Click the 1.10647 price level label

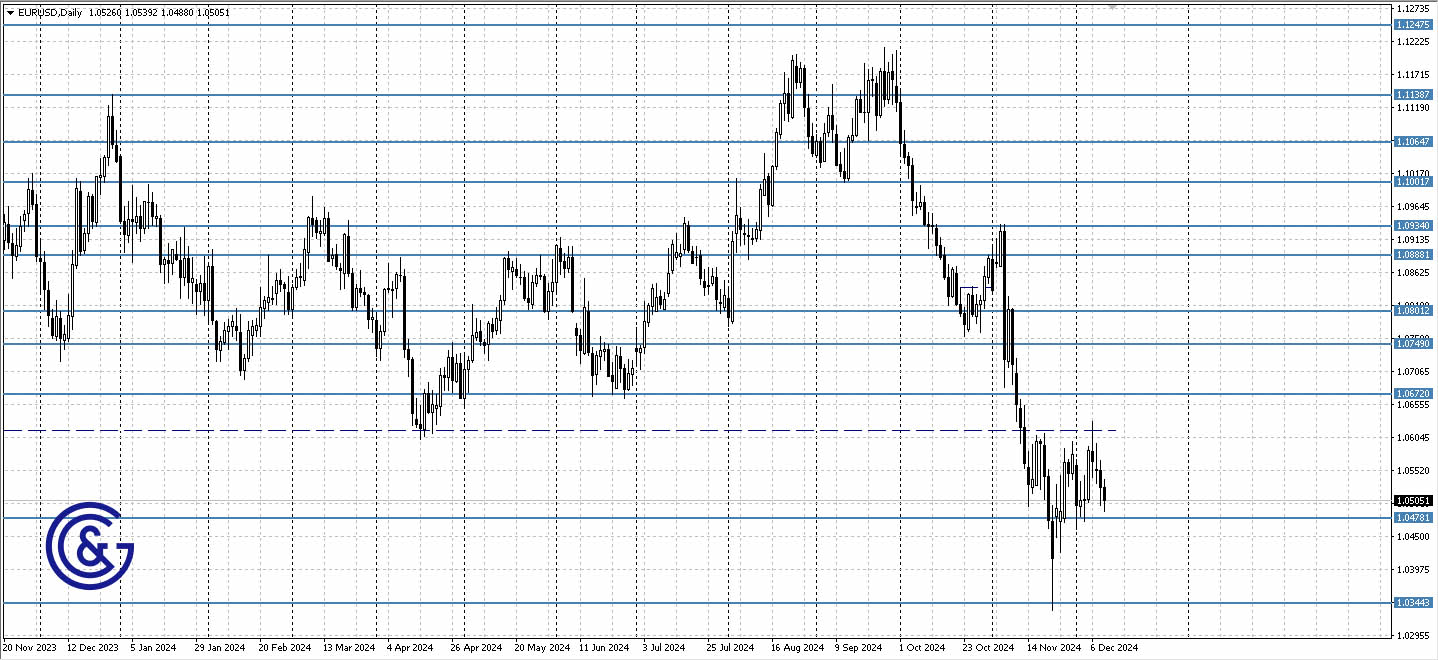point(1412,144)
